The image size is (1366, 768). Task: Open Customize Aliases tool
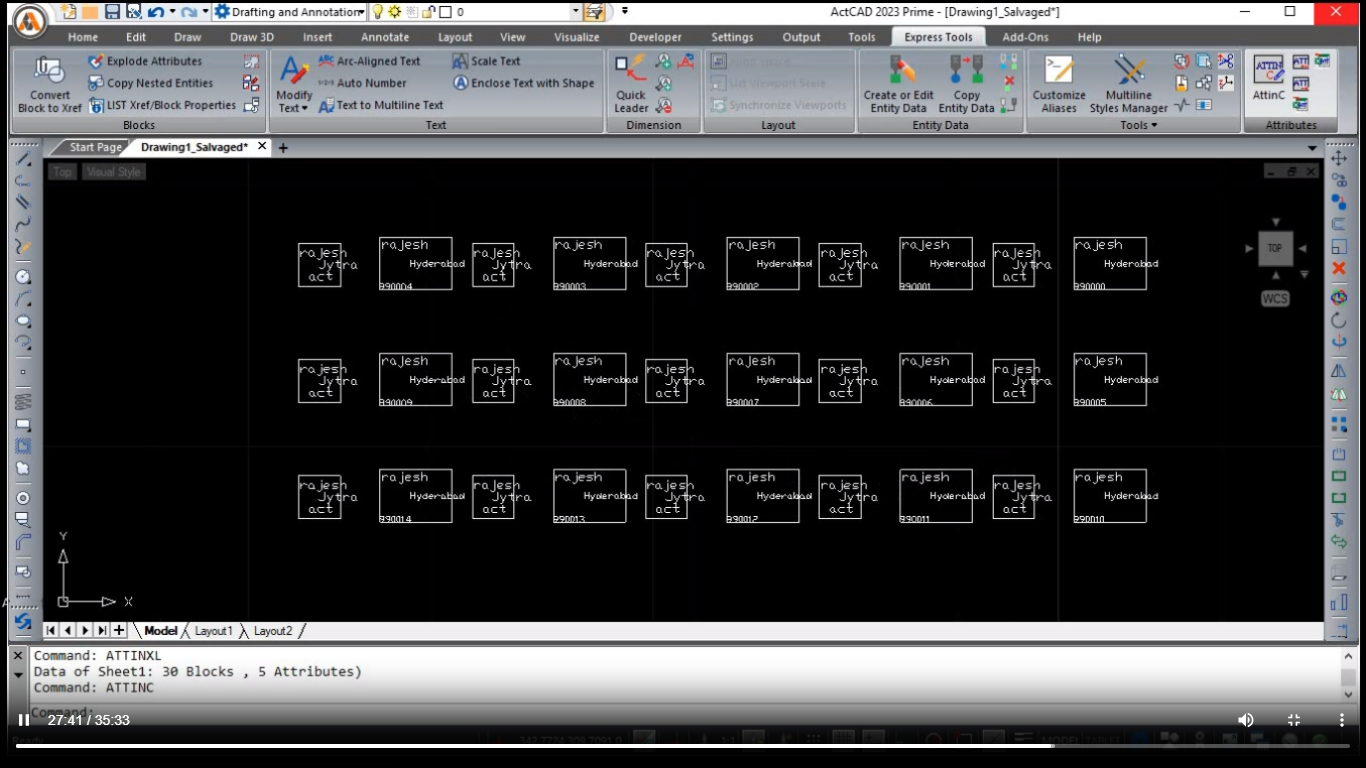coord(1059,84)
